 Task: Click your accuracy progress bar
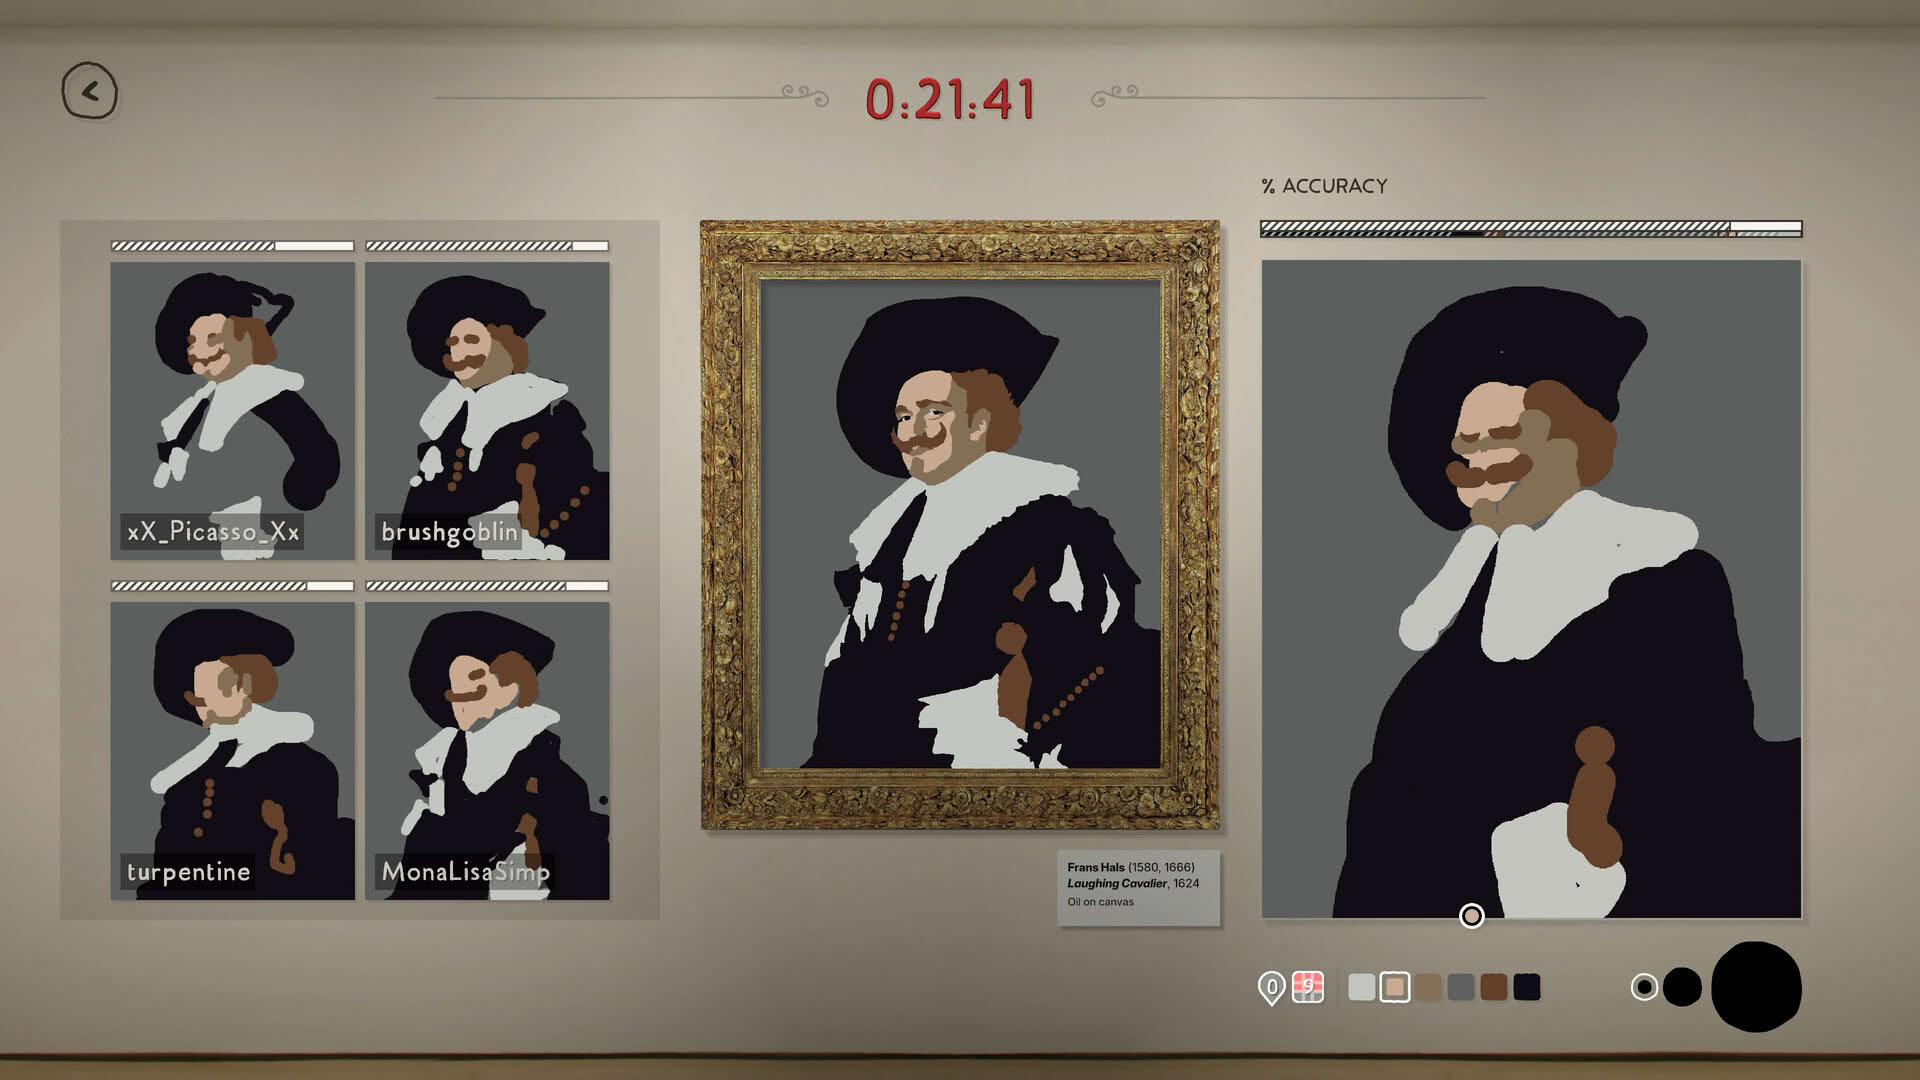(x=1531, y=229)
